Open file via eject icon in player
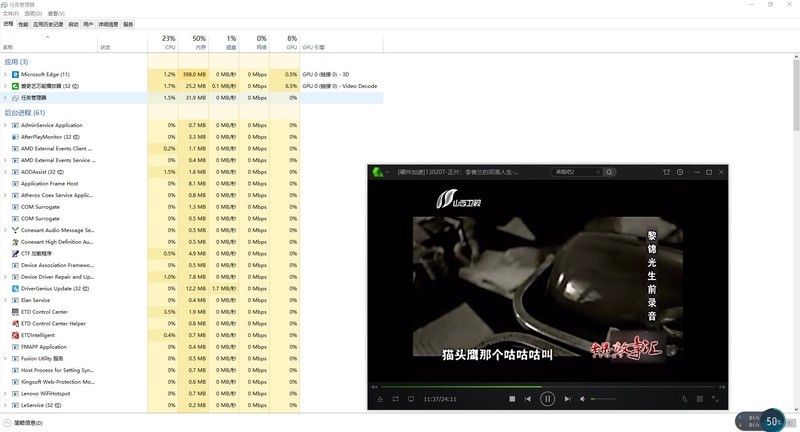 380,399
